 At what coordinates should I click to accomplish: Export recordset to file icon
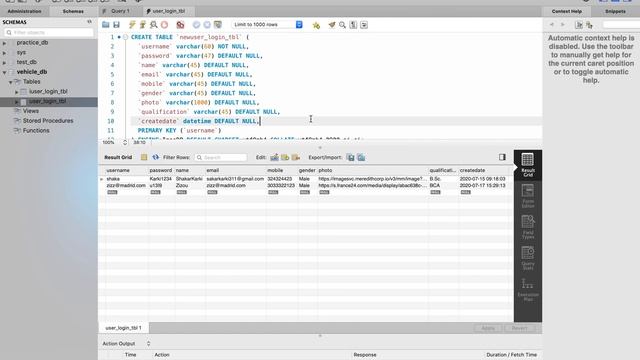click(351, 157)
